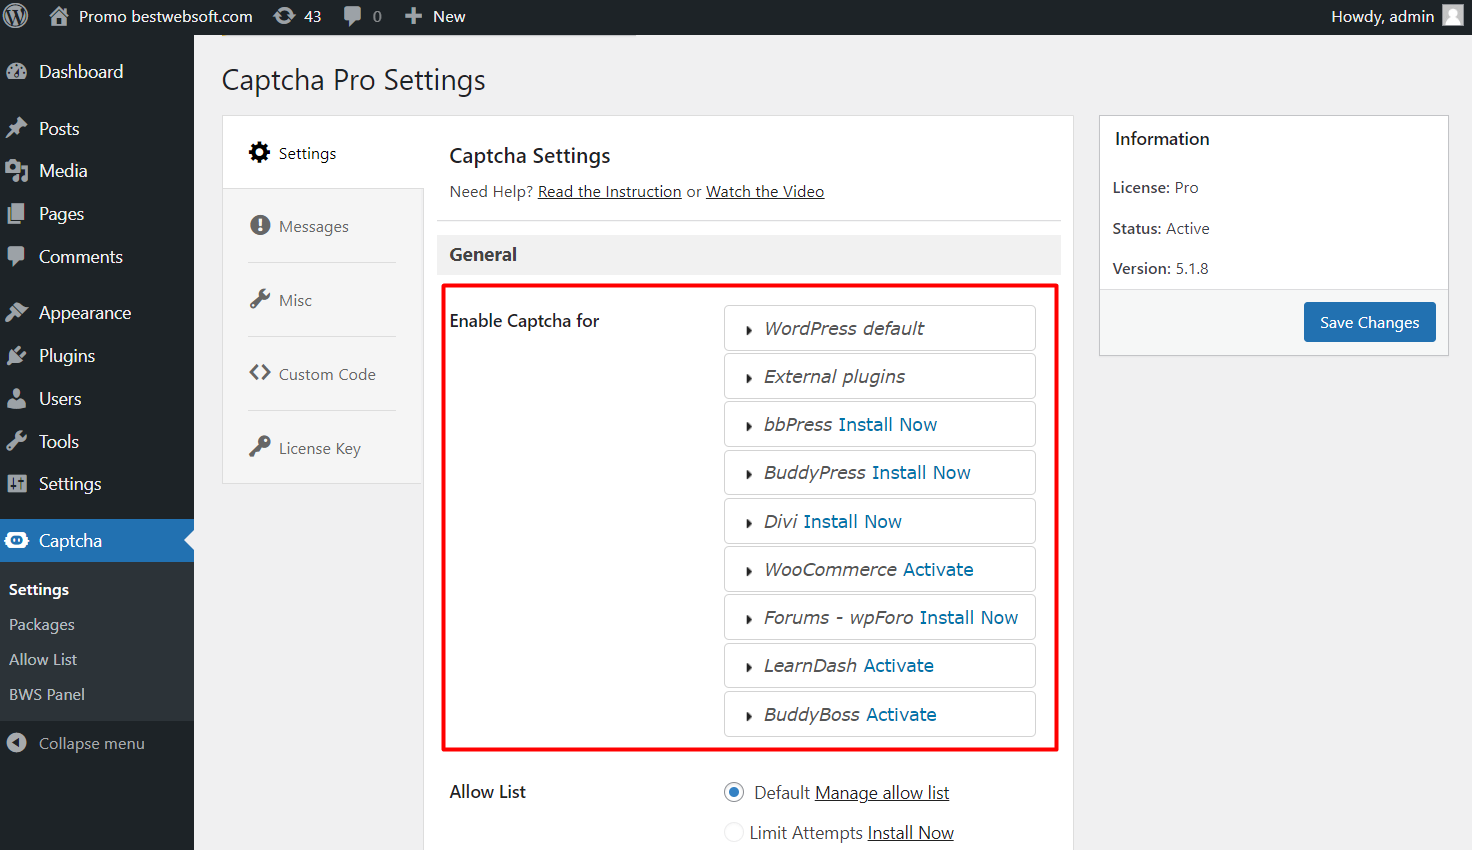The height and width of the screenshot is (850, 1472).
Task: Click the Save Changes button
Action: tap(1370, 322)
